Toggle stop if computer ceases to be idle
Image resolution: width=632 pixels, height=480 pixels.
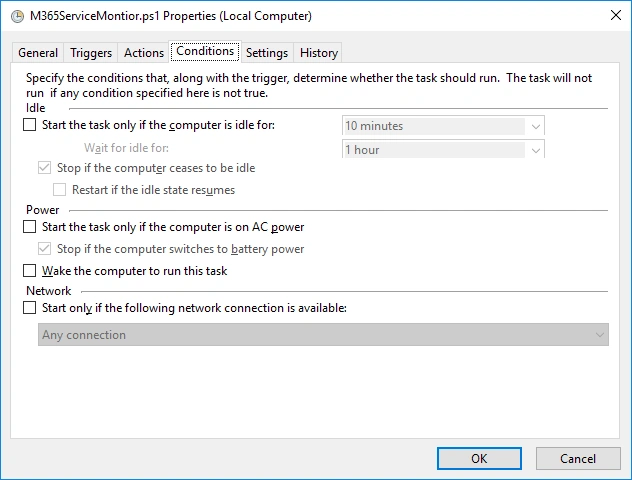tap(44, 168)
